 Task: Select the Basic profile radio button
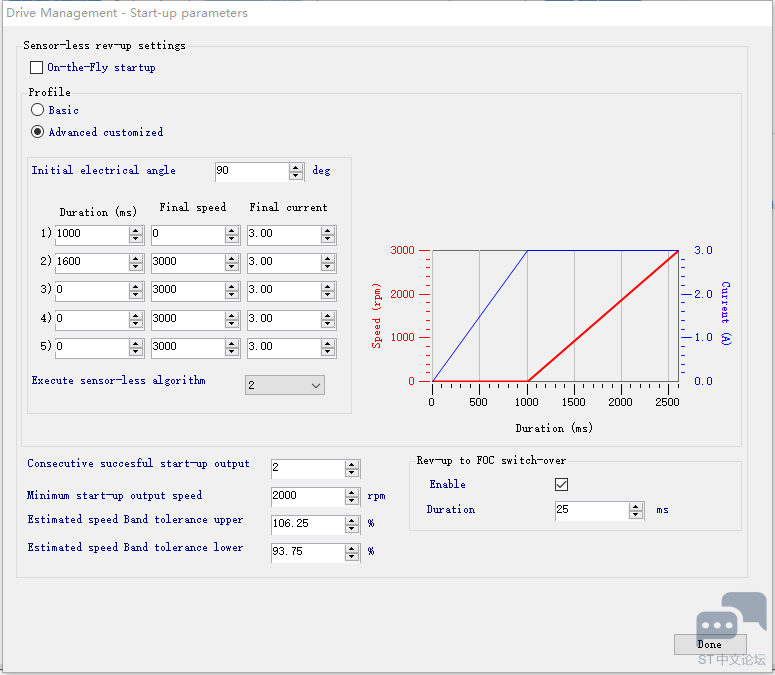pyautogui.click(x=38, y=110)
